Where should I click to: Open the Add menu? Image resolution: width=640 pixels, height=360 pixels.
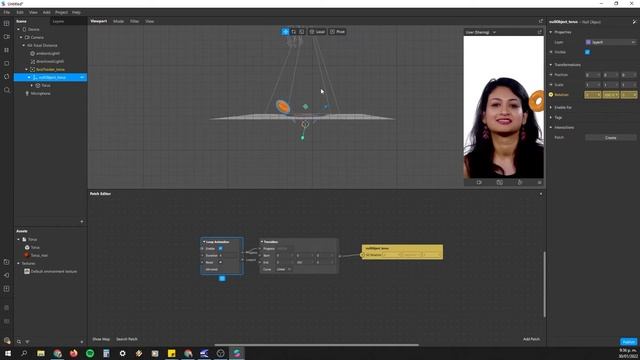(x=47, y=12)
